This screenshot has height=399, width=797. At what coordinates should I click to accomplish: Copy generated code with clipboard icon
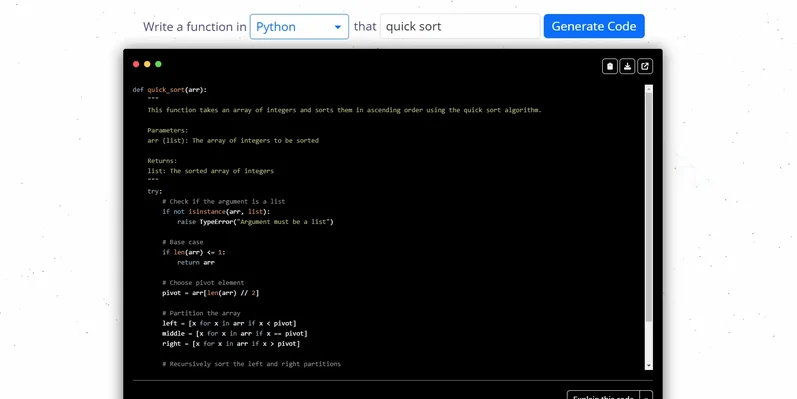click(610, 66)
